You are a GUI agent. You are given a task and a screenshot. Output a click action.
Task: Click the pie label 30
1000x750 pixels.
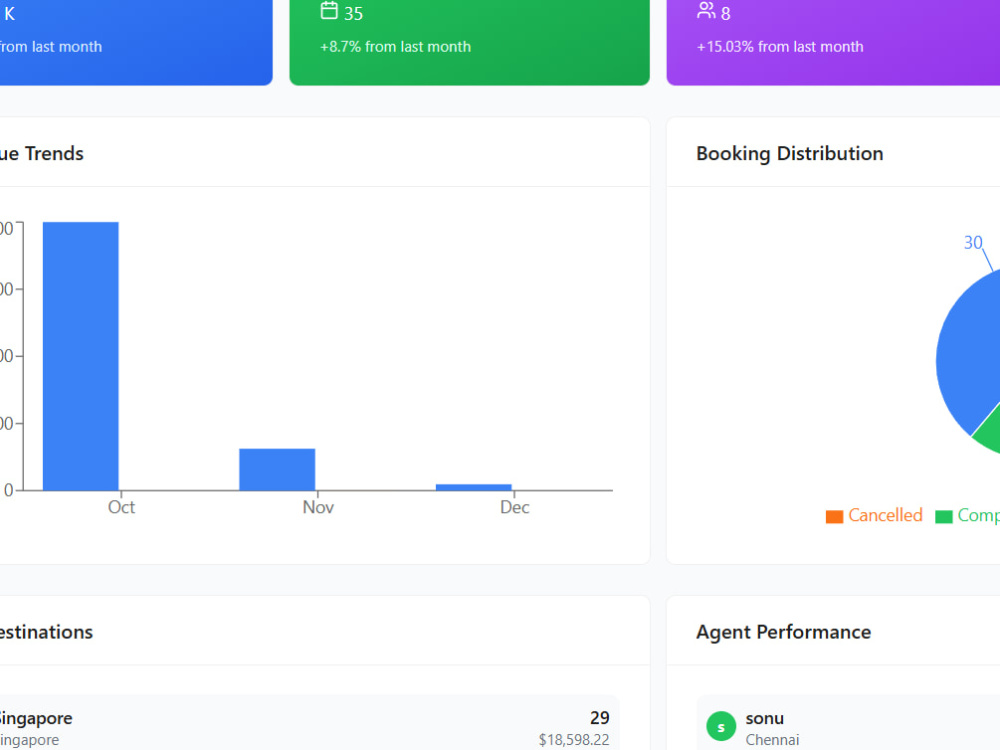[973, 243]
